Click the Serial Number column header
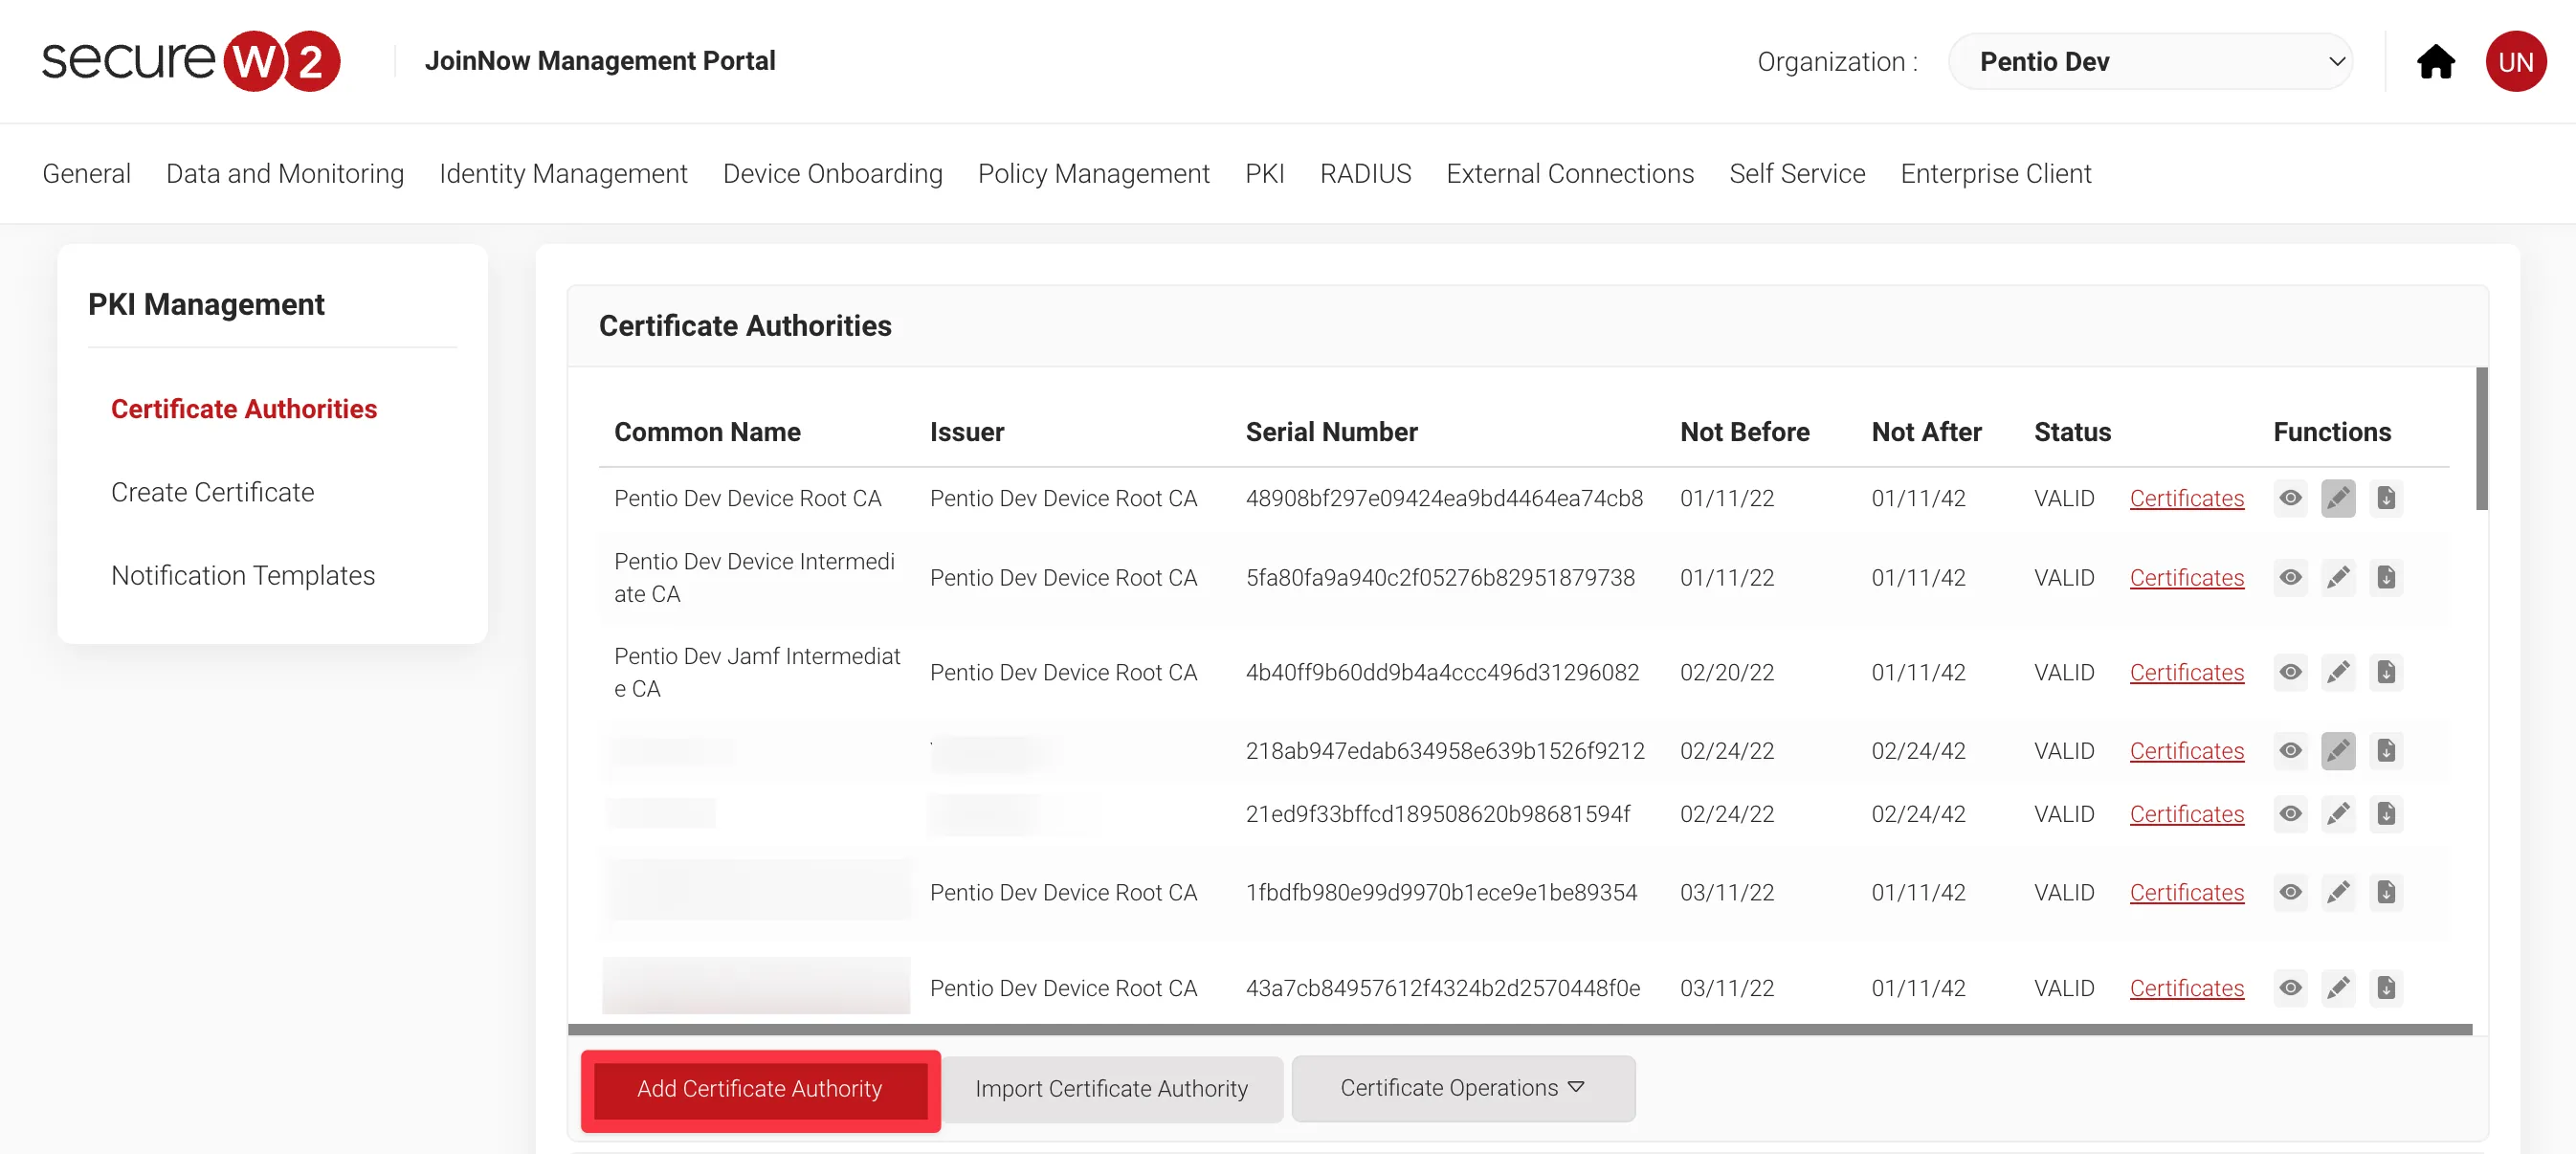This screenshot has height=1154, width=2576. [x=1331, y=432]
